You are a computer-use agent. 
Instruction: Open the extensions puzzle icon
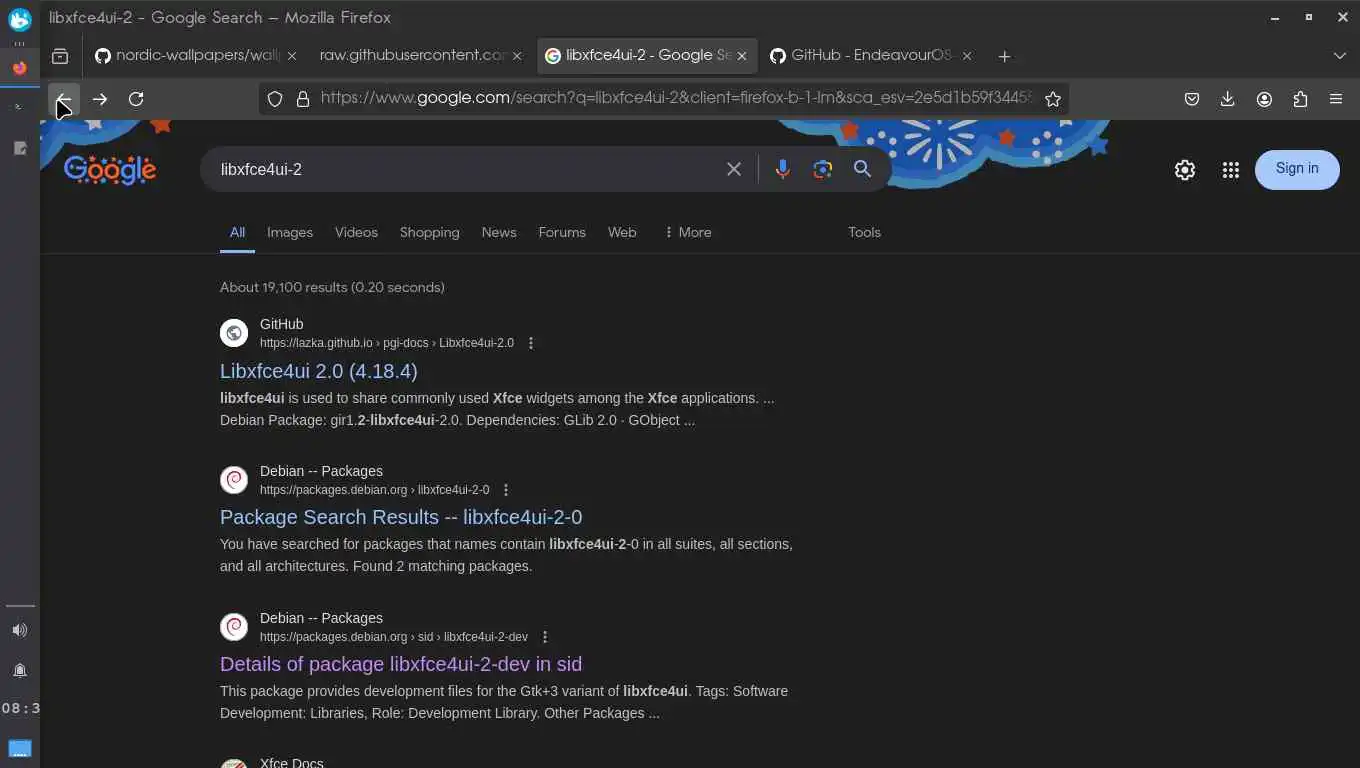[1300, 99]
